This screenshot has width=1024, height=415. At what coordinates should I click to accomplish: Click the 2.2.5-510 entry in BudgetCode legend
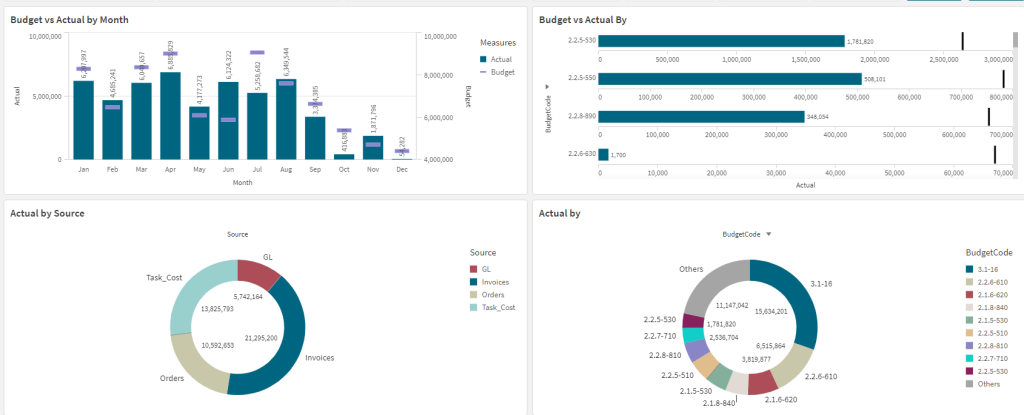(x=986, y=333)
